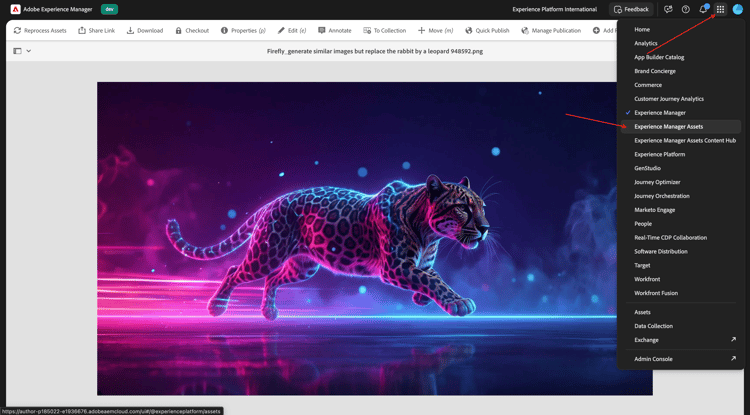The image size is (750, 415).
Task: Click the Feedback button
Action: click(x=631, y=9)
